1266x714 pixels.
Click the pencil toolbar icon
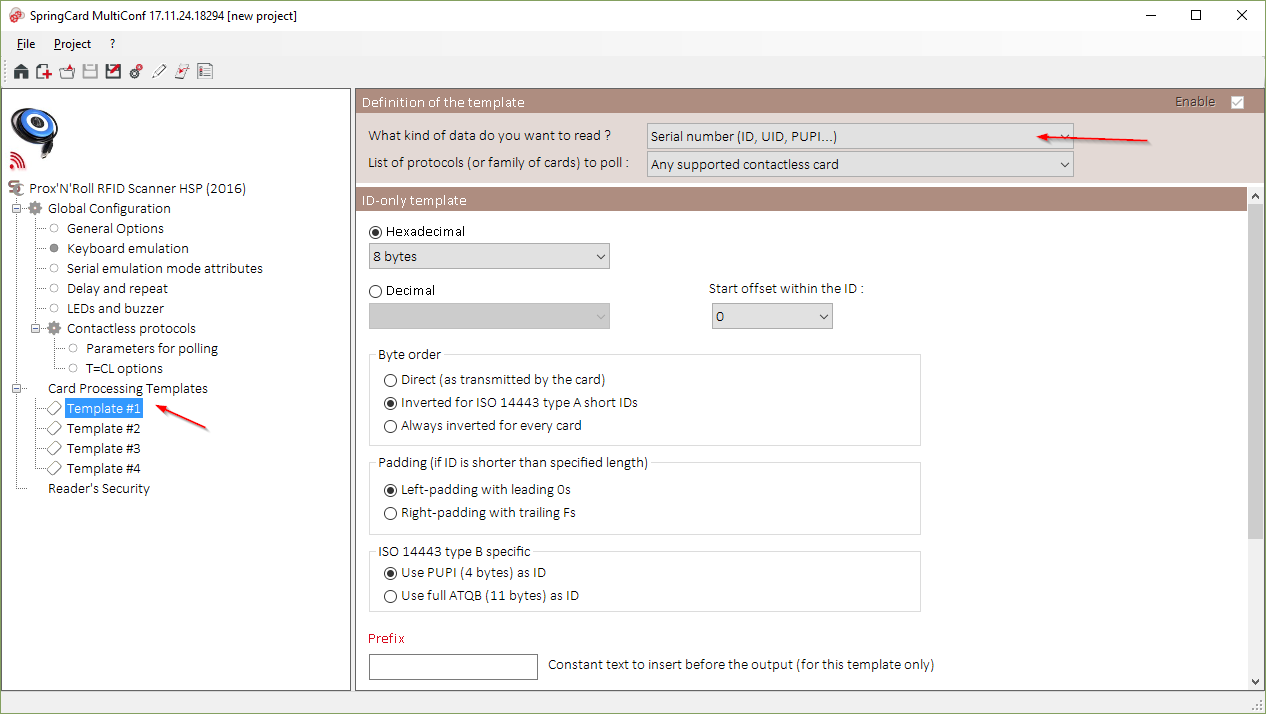coord(159,71)
